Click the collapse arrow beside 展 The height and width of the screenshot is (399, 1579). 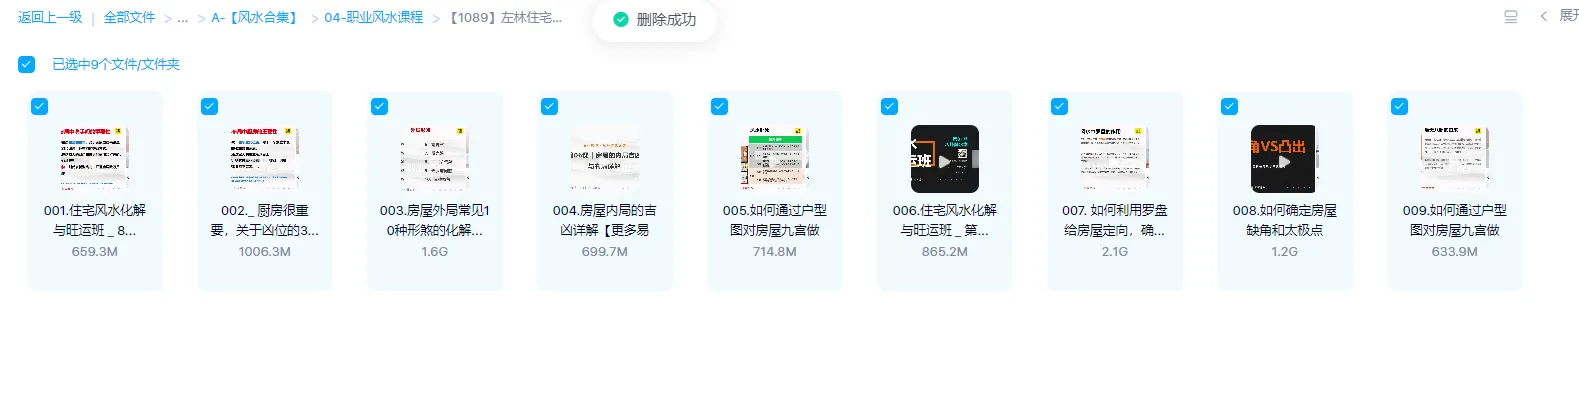tap(1544, 16)
